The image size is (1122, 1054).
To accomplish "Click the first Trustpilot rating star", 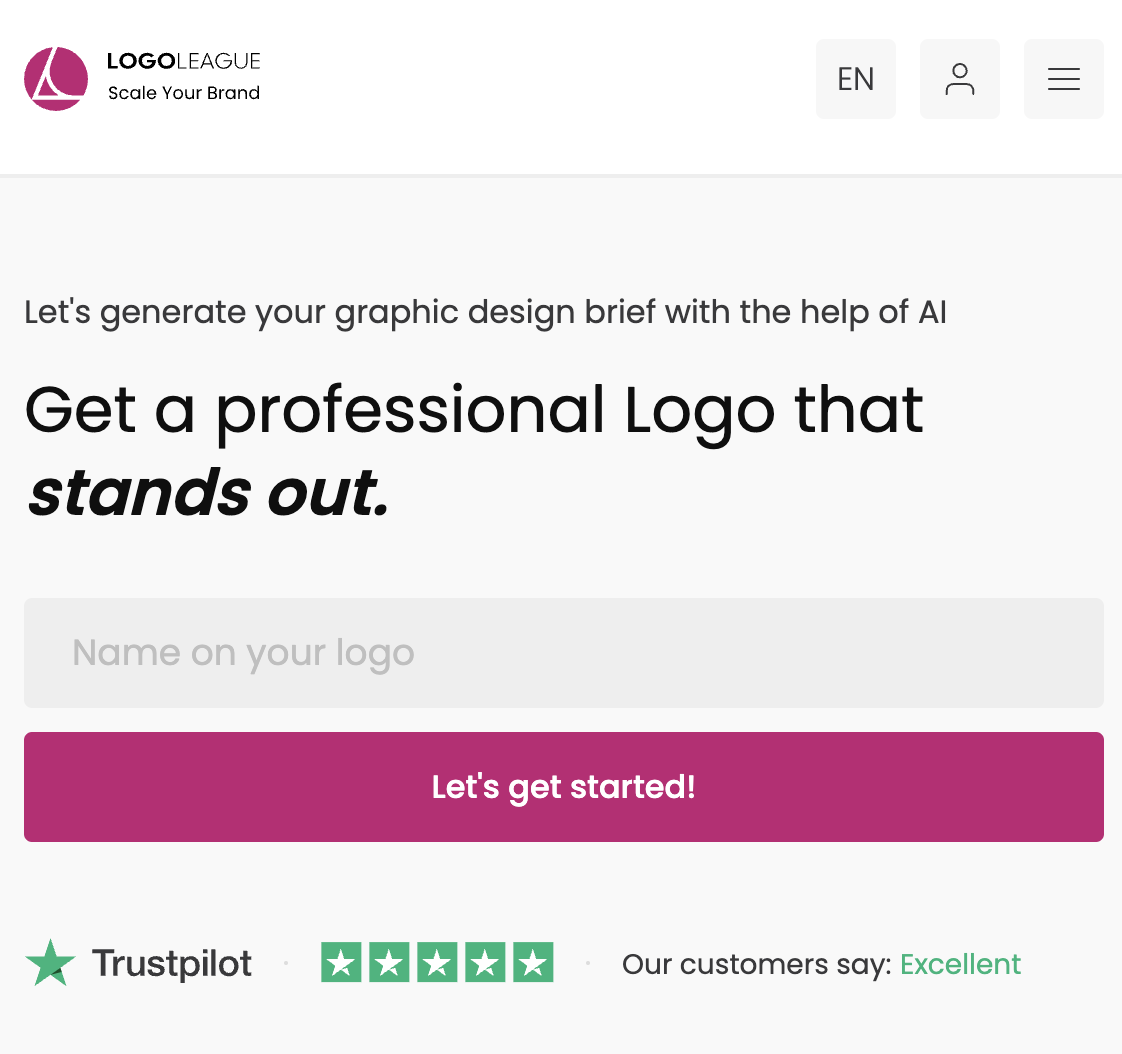I will point(341,963).
